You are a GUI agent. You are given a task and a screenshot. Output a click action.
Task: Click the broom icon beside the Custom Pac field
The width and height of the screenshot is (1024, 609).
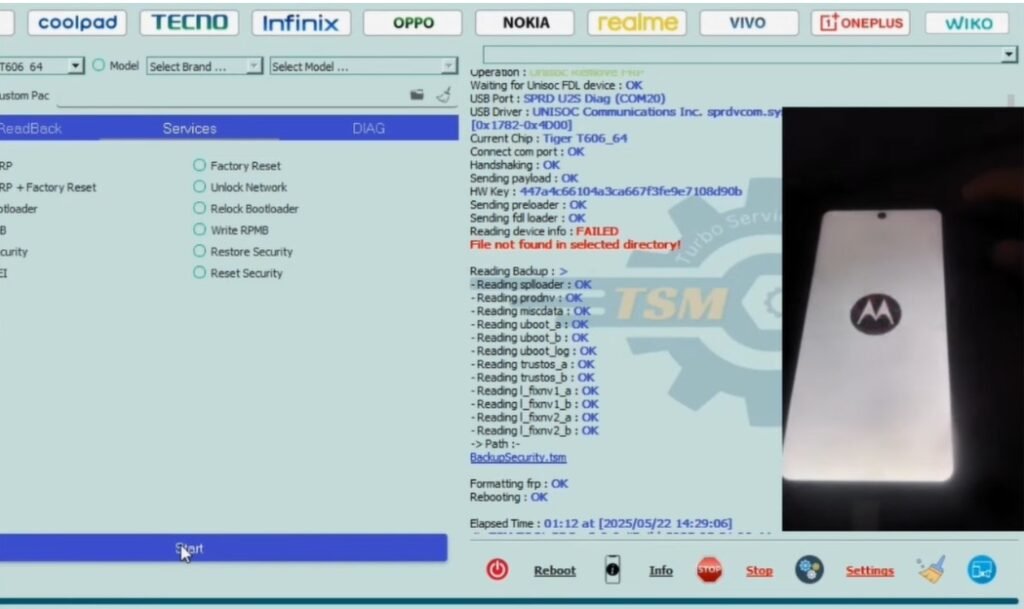pos(444,95)
